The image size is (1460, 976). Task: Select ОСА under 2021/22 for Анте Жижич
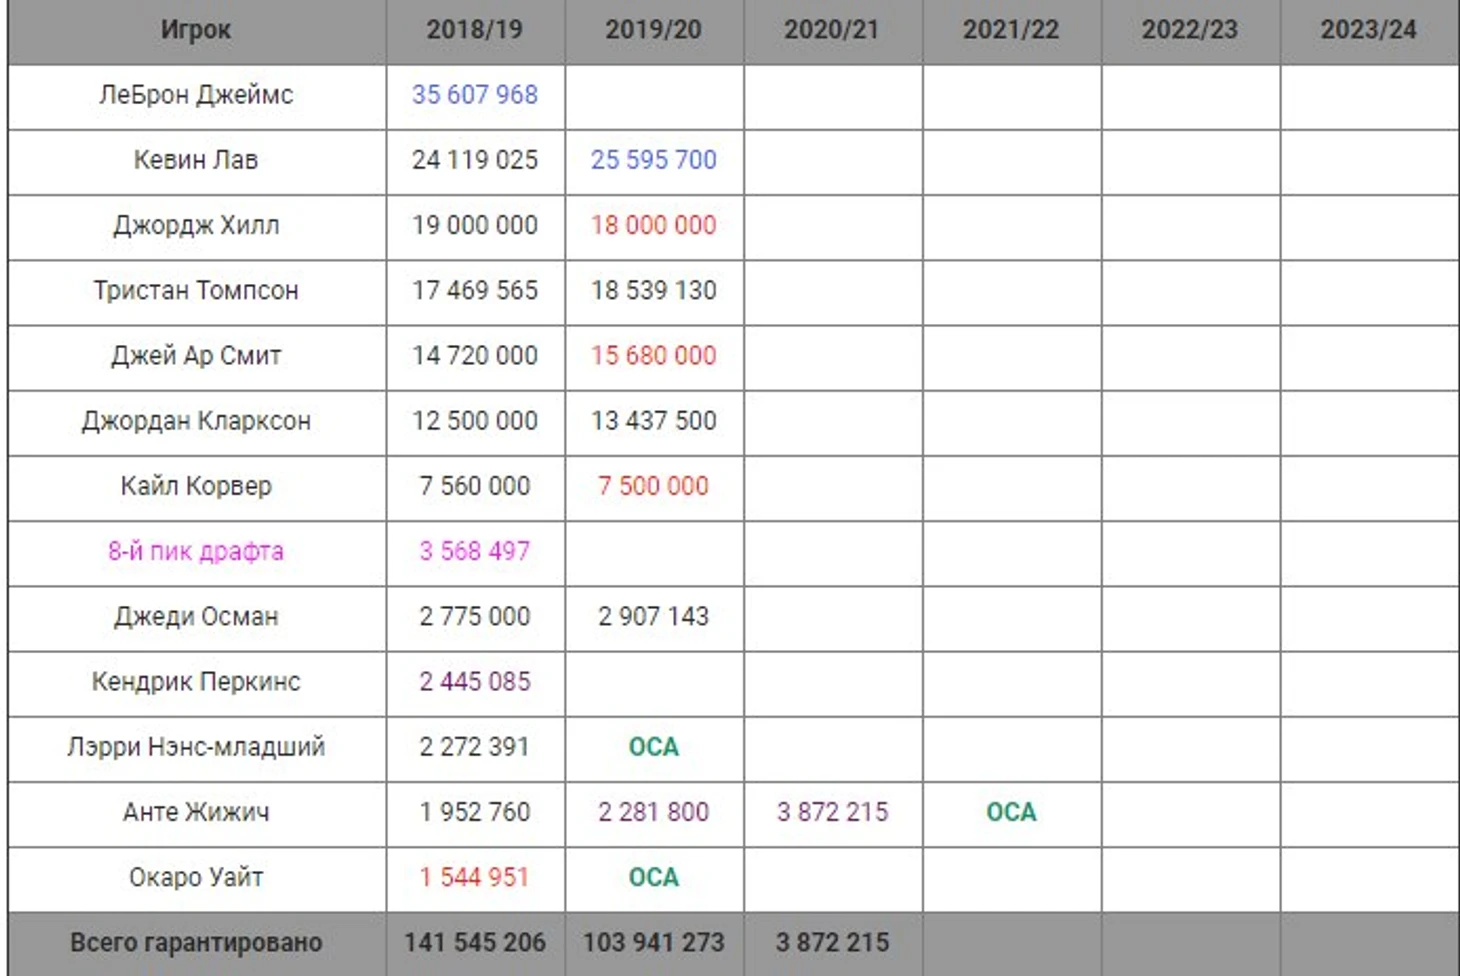pyautogui.click(x=1011, y=812)
